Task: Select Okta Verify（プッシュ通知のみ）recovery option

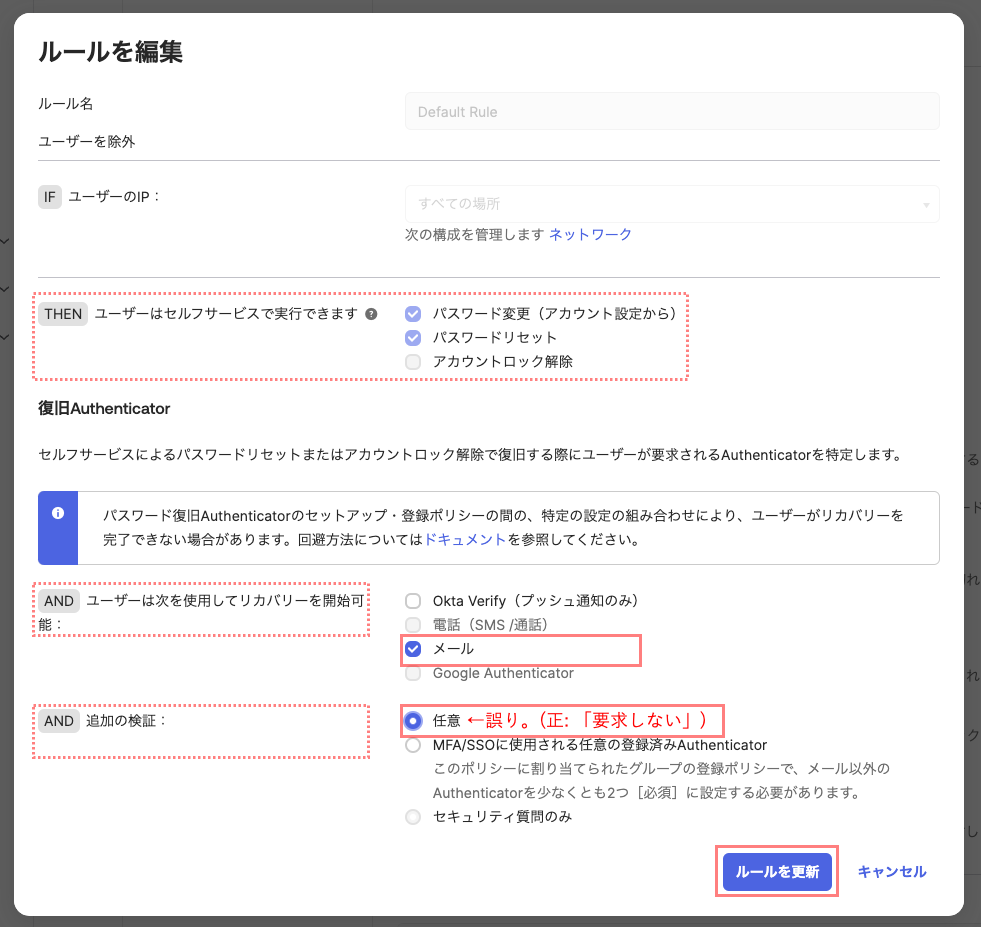Action: (x=413, y=601)
